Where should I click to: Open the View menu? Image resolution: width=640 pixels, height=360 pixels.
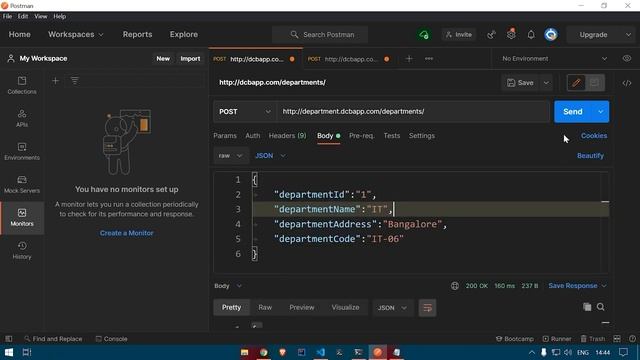pyautogui.click(x=40, y=16)
